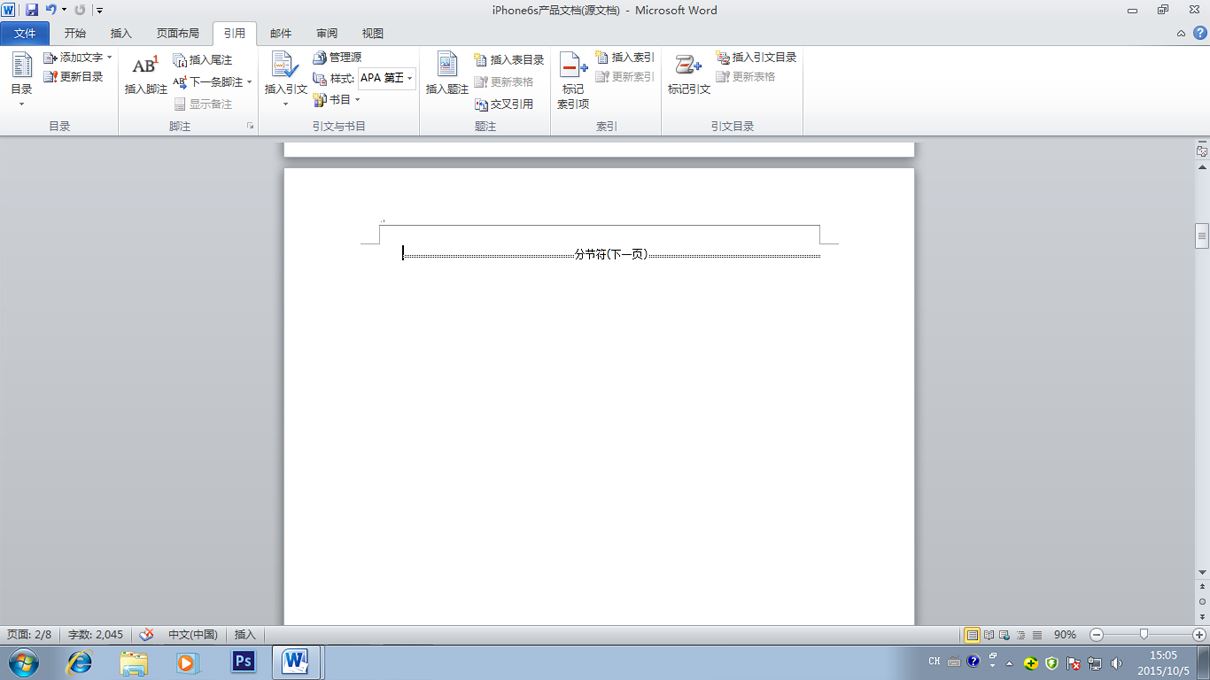Open the 目录 table of contents button
The image size is (1210, 680).
point(21,80)
